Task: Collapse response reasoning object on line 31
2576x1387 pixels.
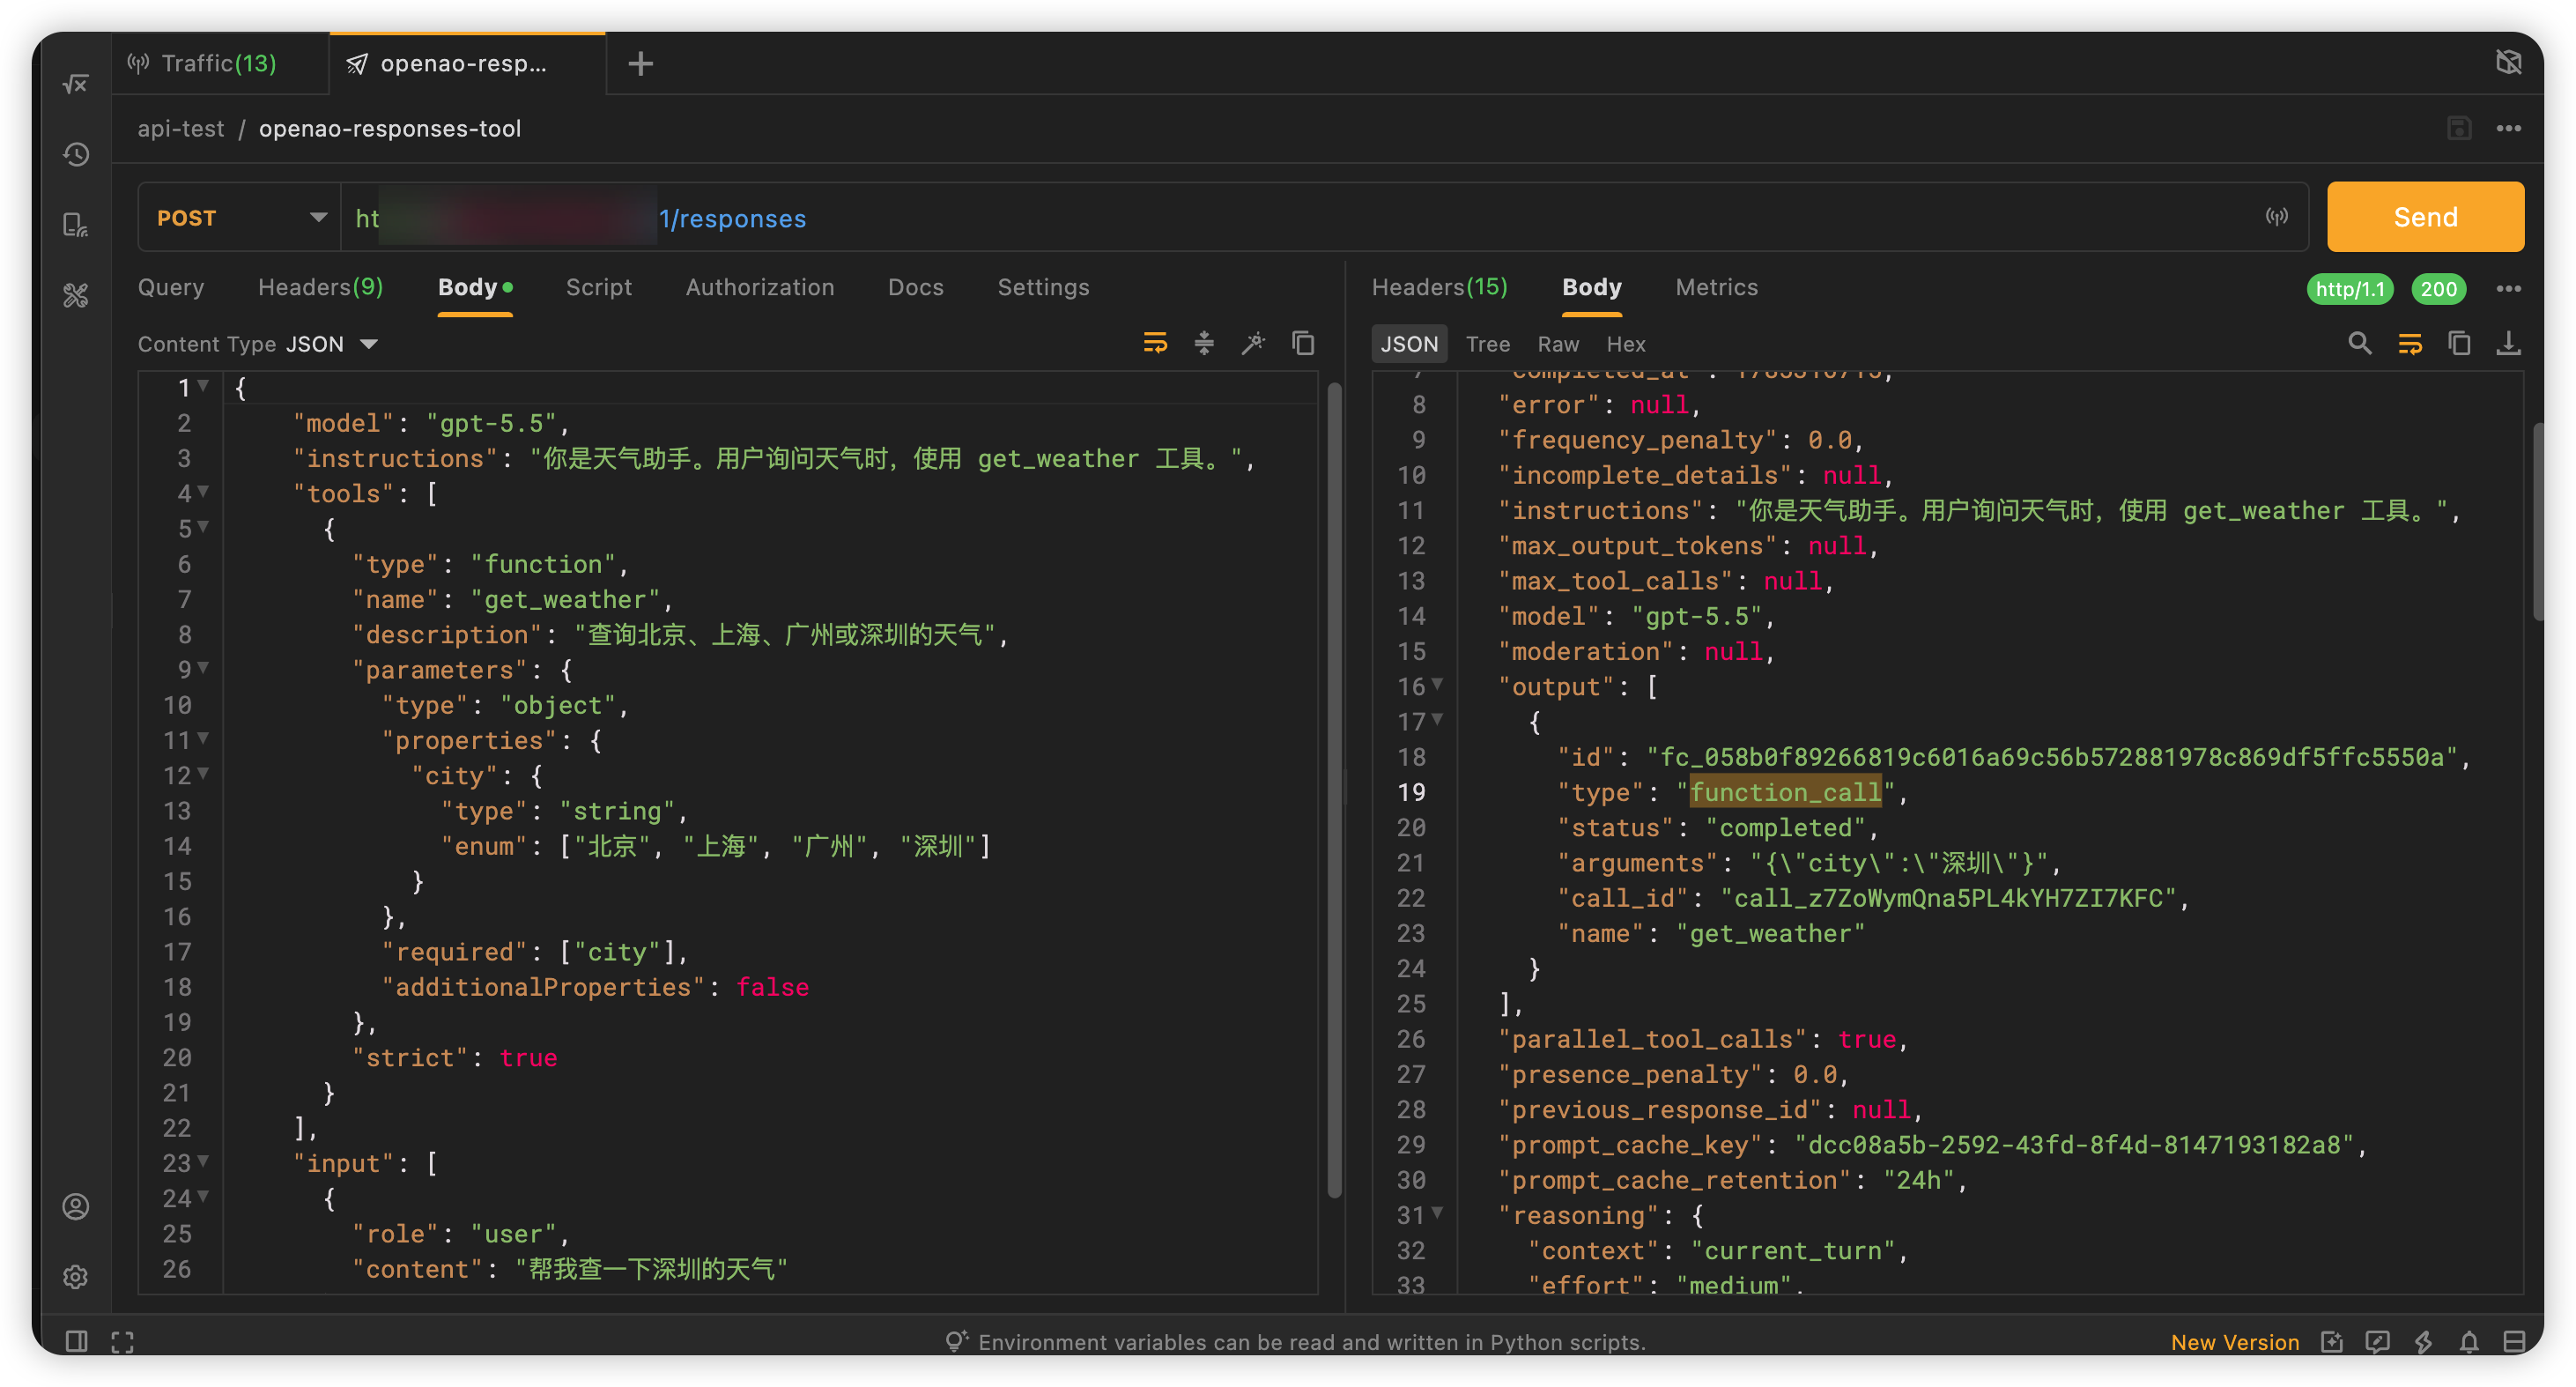Action: coord(1437,1213)
